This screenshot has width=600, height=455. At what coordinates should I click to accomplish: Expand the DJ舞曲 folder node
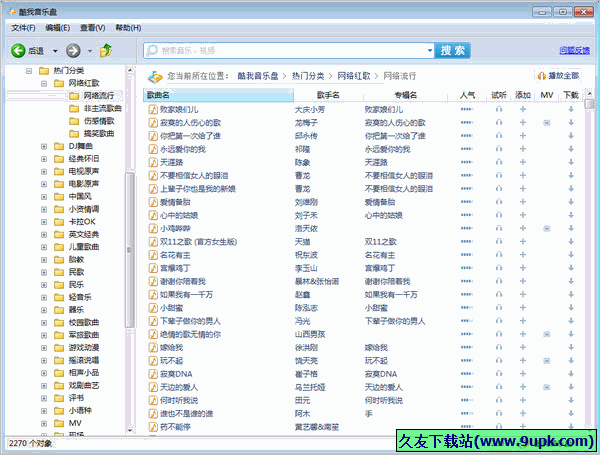[44, 147]
